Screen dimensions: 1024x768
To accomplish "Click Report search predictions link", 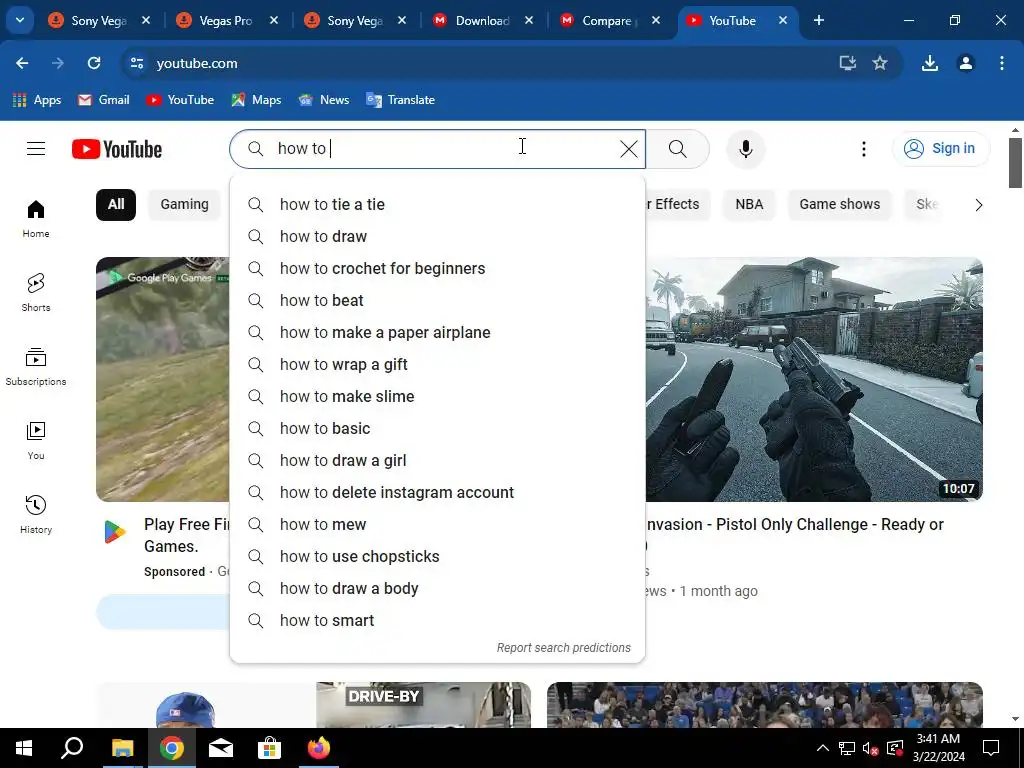I will tap(564, 648).
